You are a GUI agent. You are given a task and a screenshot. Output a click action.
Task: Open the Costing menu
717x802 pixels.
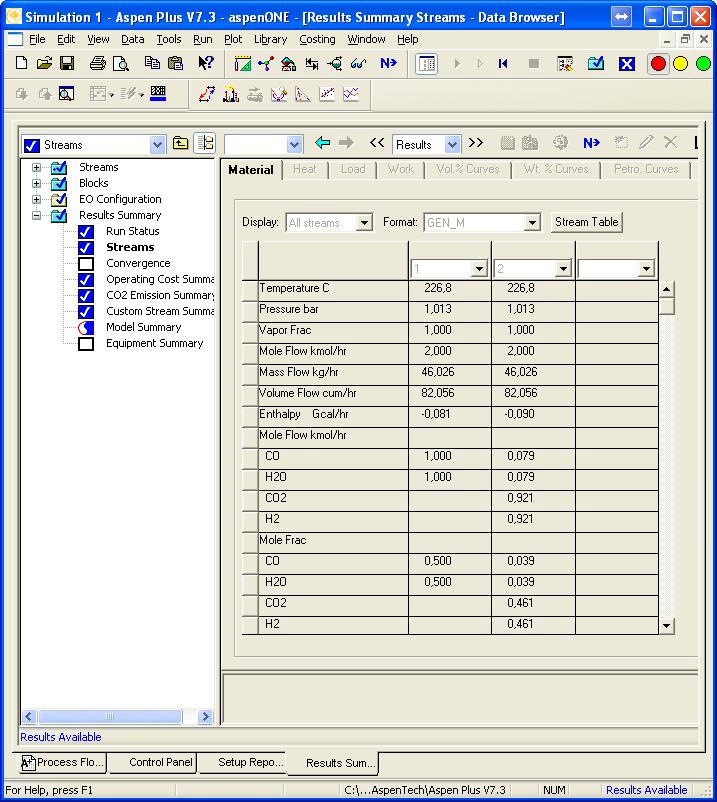click(317, 39)
